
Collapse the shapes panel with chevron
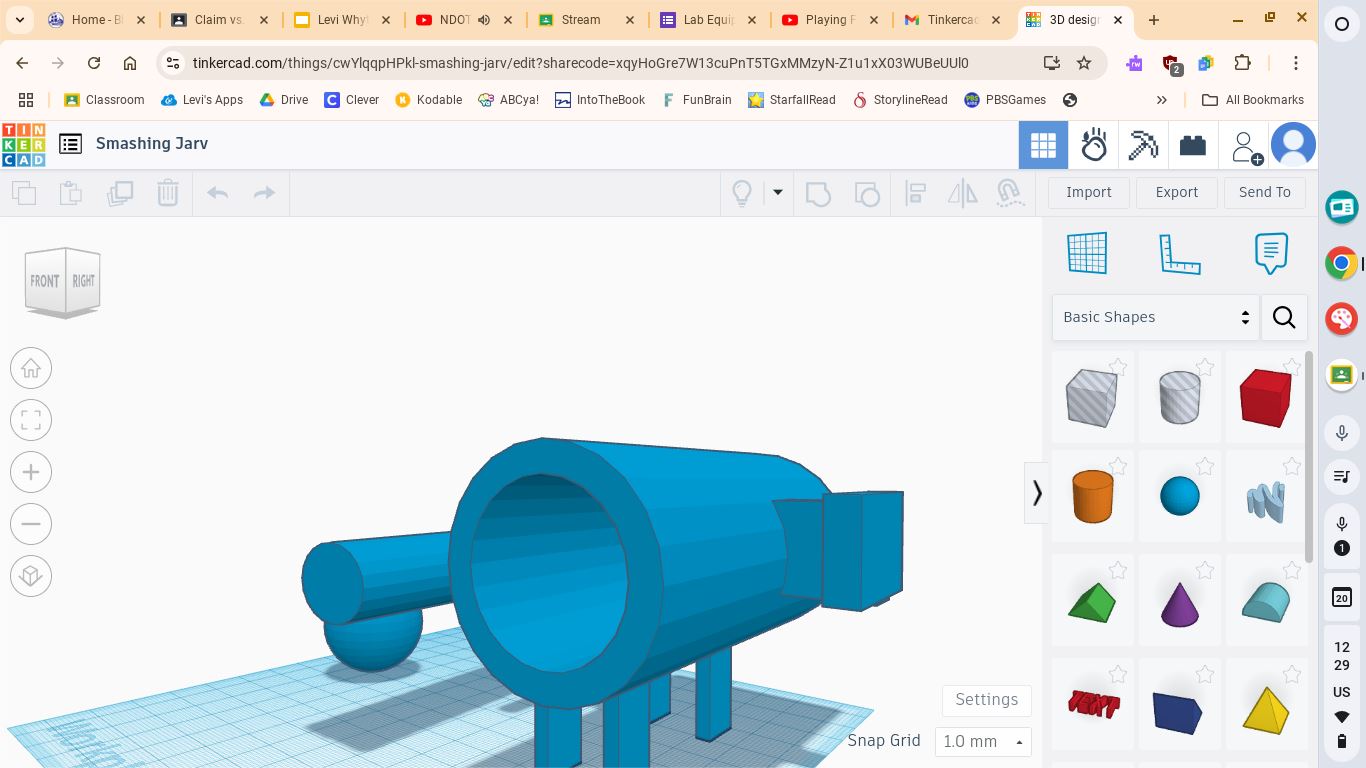[x=1037, y=493]
